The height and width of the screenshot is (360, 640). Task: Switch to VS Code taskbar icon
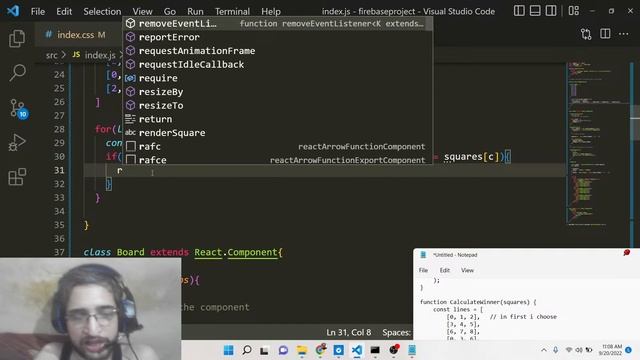coord(357,350)
